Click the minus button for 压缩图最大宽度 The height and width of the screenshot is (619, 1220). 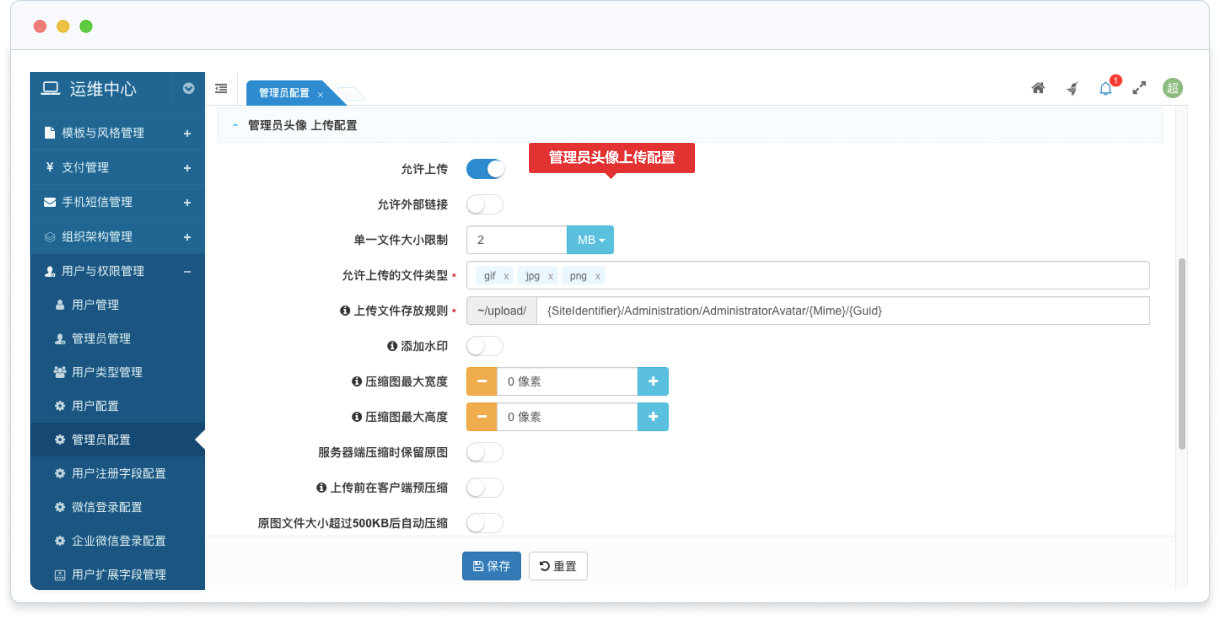(482, 381)
